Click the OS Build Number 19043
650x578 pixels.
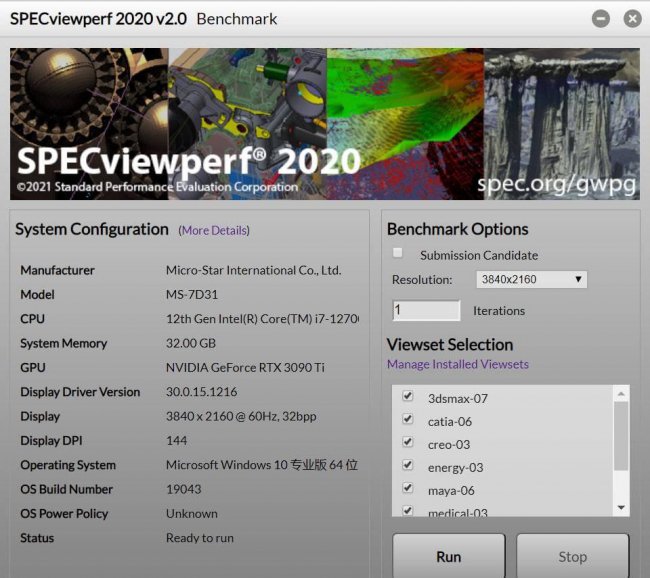(x=184, y=489)
